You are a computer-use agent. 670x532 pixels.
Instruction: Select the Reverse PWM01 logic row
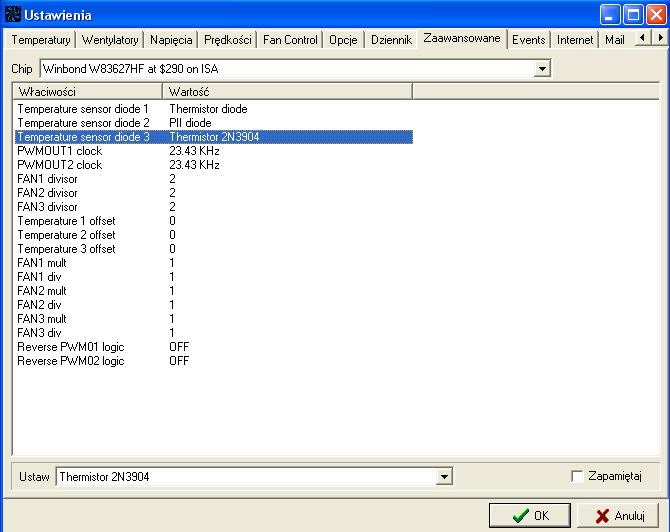click(x=214, y=347)
